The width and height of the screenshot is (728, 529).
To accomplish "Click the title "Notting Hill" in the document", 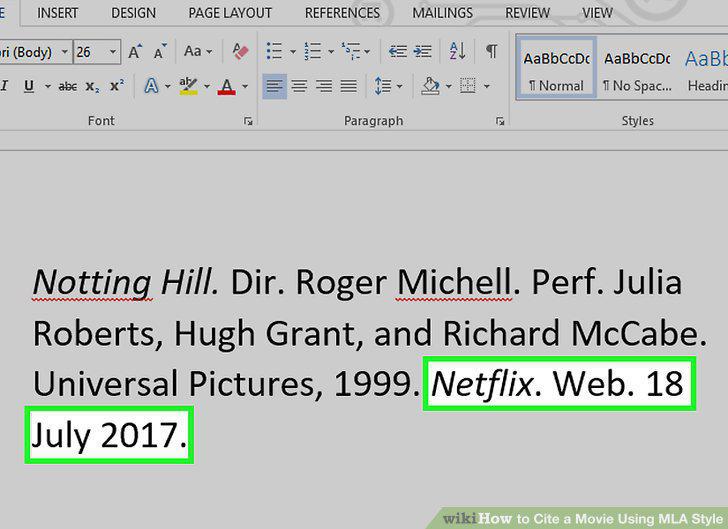I will (122, 282).
